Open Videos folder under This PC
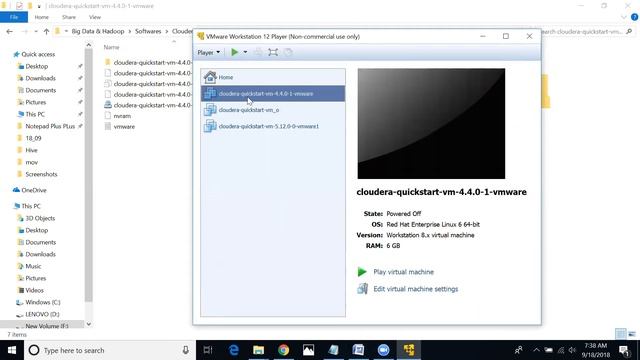The width and height of the screenshot is (640, 360). point(34,290)
